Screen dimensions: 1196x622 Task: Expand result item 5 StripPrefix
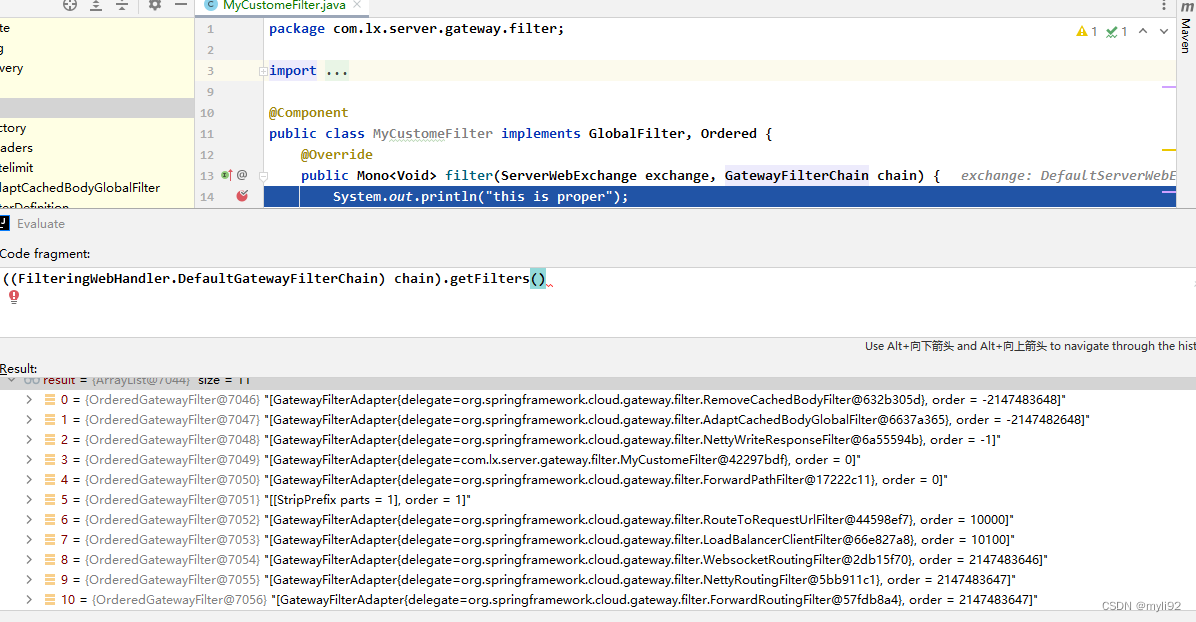click(29, 499)
